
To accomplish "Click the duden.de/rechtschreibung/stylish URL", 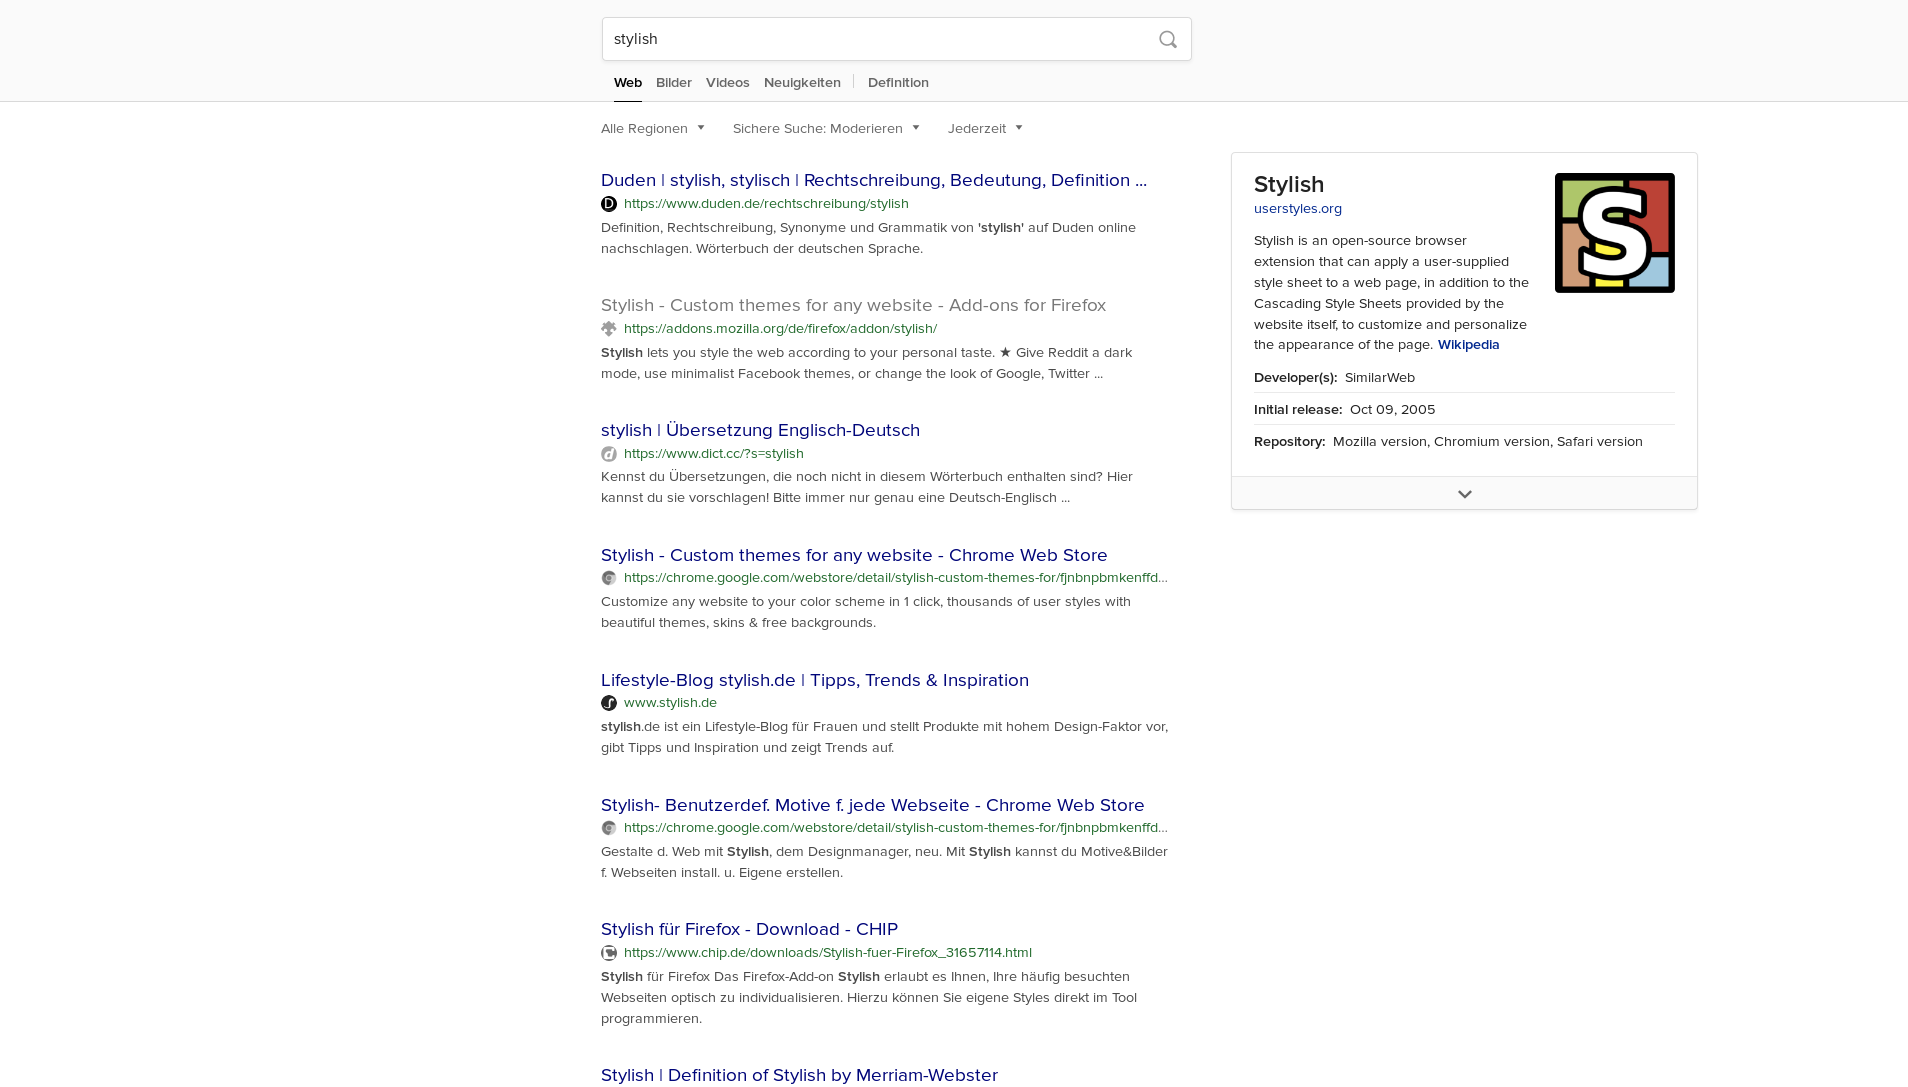I will point(766,204).
